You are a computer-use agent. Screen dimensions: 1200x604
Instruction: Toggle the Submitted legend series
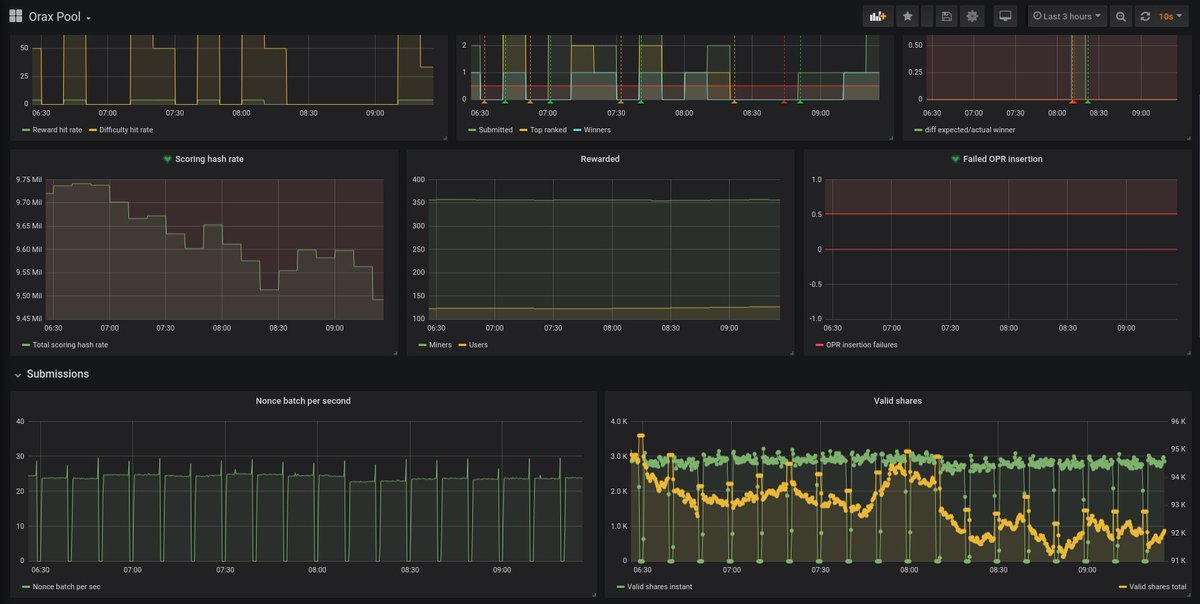tap(496, 129)
